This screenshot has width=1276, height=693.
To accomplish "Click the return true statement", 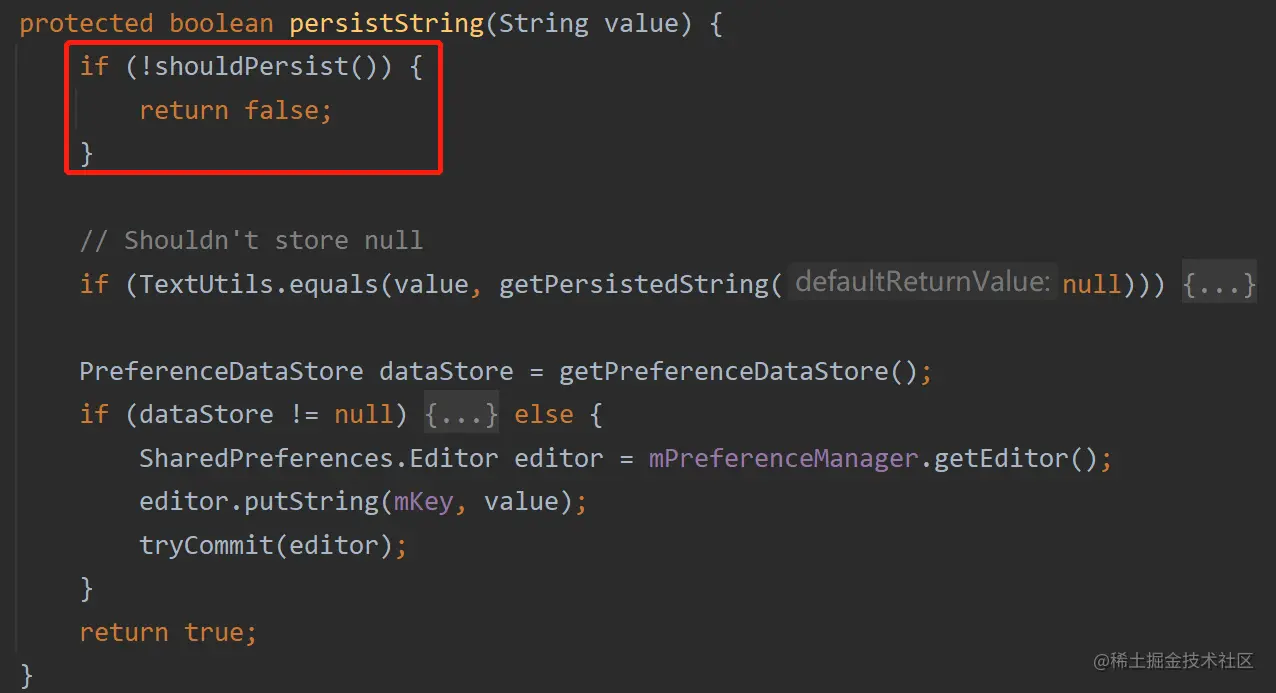I will coord(168,633).
